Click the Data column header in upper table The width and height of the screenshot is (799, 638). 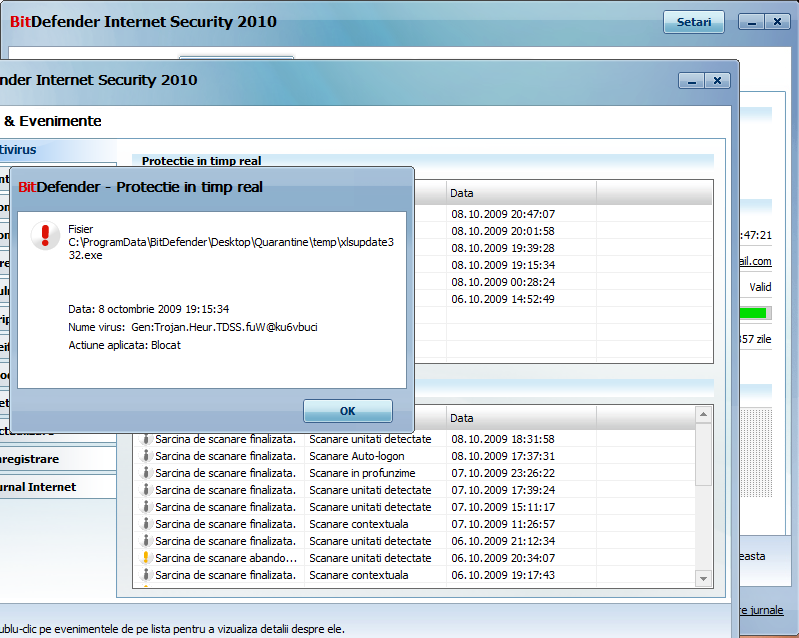click(x=521, y=193)
